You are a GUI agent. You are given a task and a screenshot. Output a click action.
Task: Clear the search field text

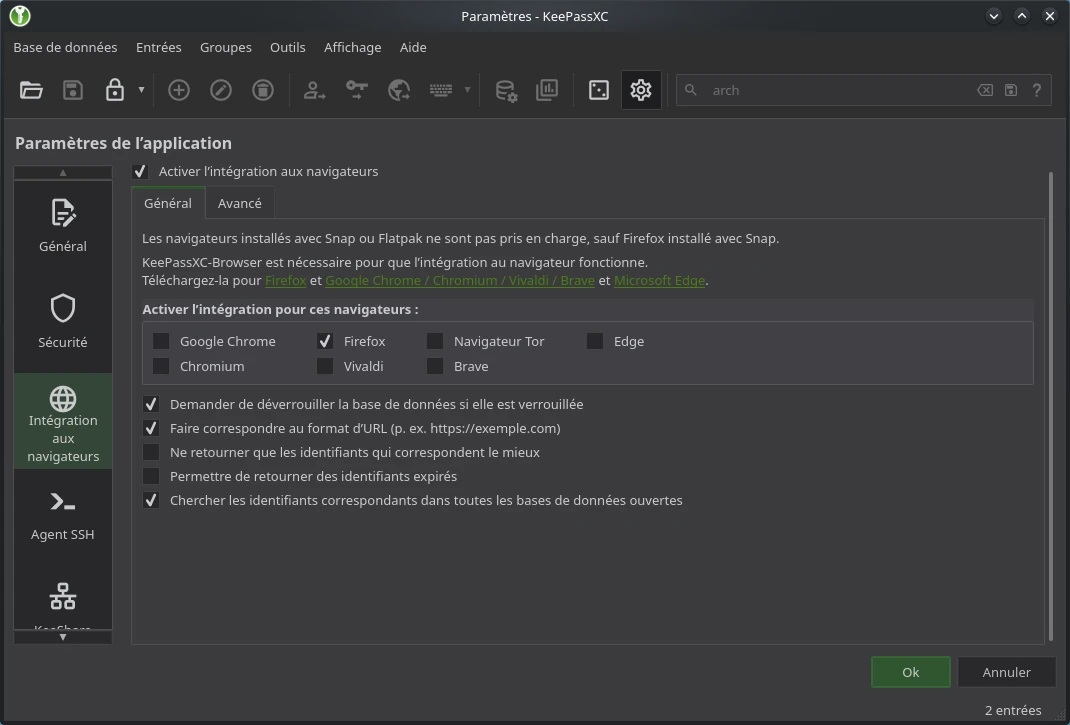click(985, 90)
